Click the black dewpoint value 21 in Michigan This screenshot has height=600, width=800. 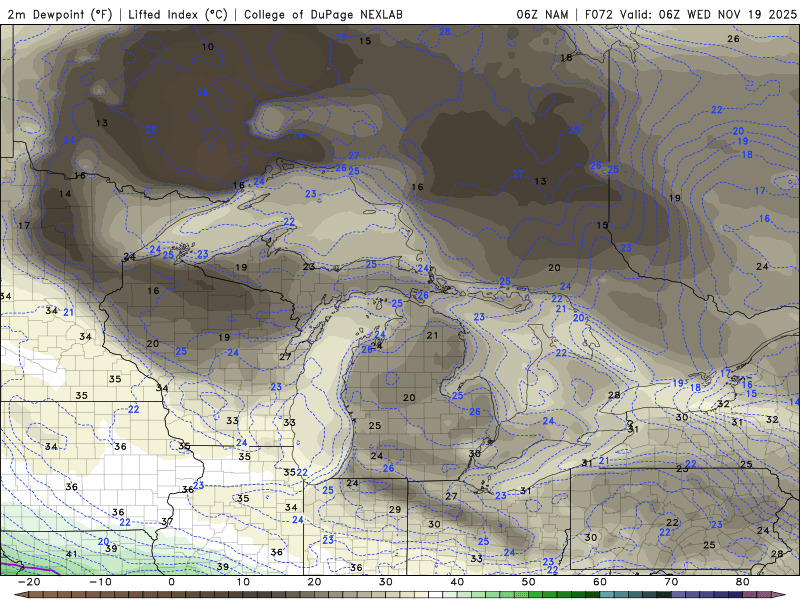[432, 335]
